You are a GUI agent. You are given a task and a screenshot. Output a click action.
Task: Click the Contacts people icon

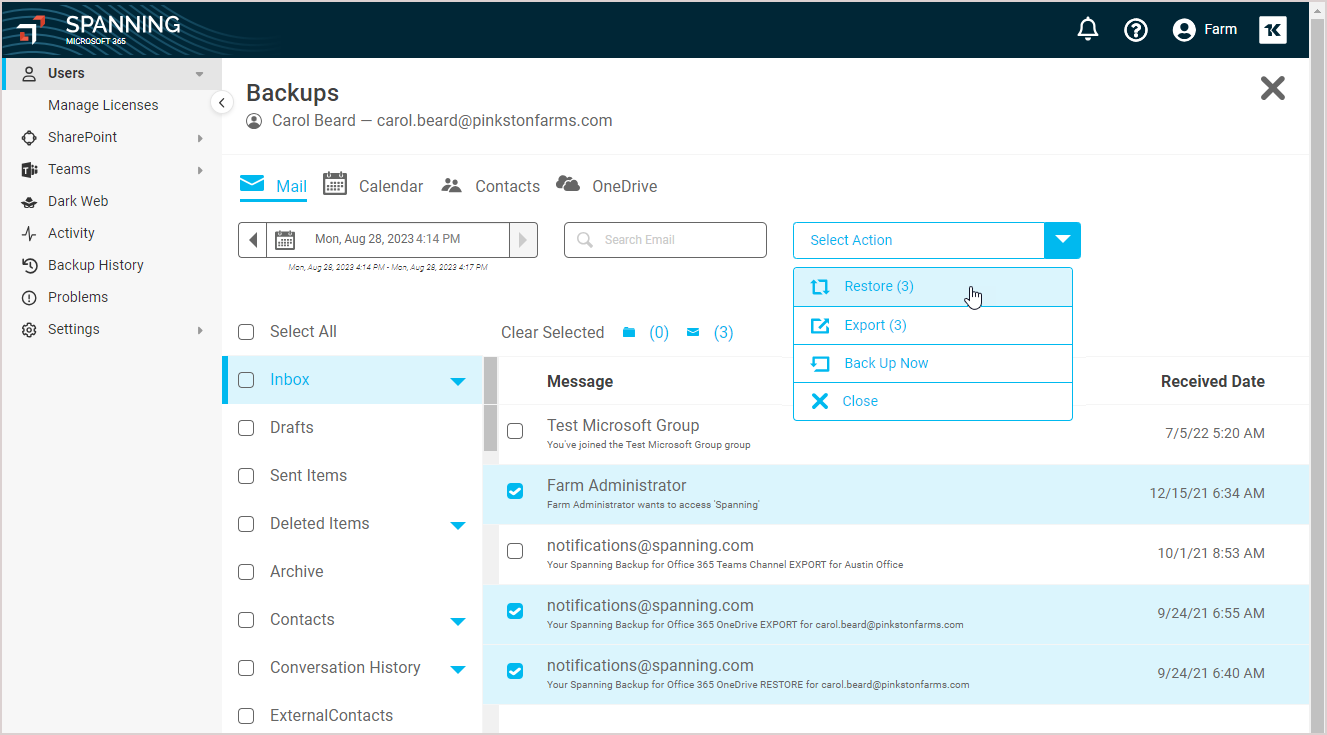452,185
